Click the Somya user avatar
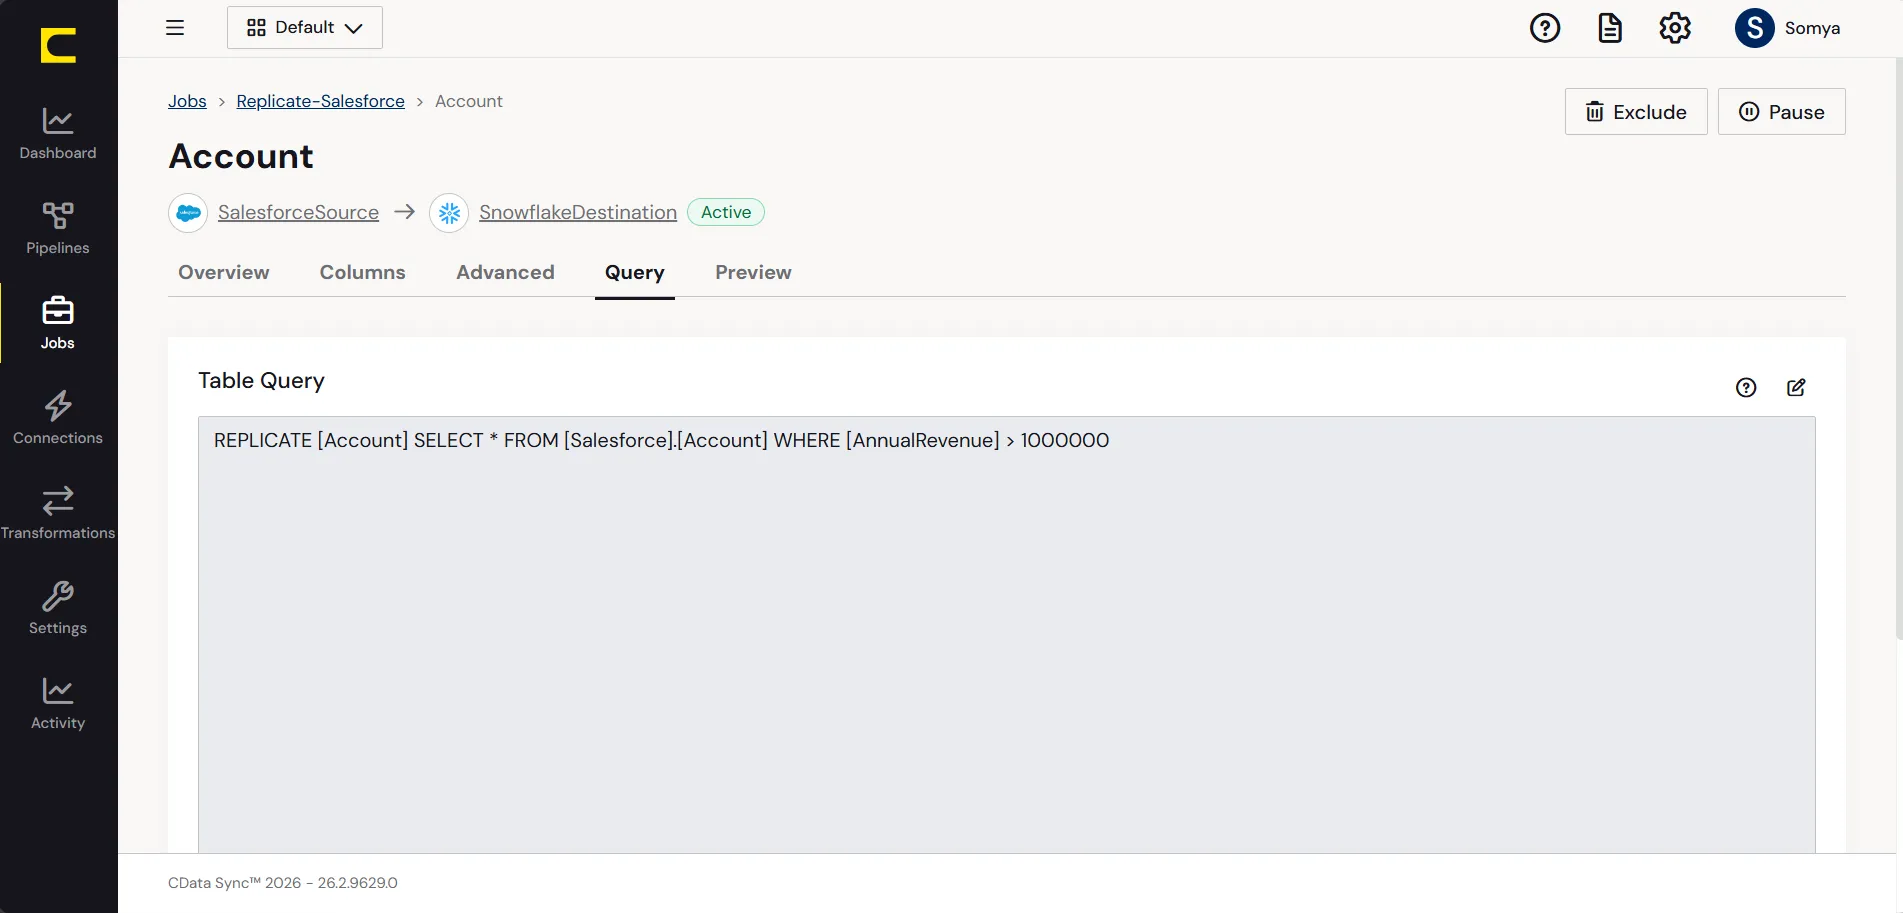This screenshot has width=1903, height=913. (1755, 28)
